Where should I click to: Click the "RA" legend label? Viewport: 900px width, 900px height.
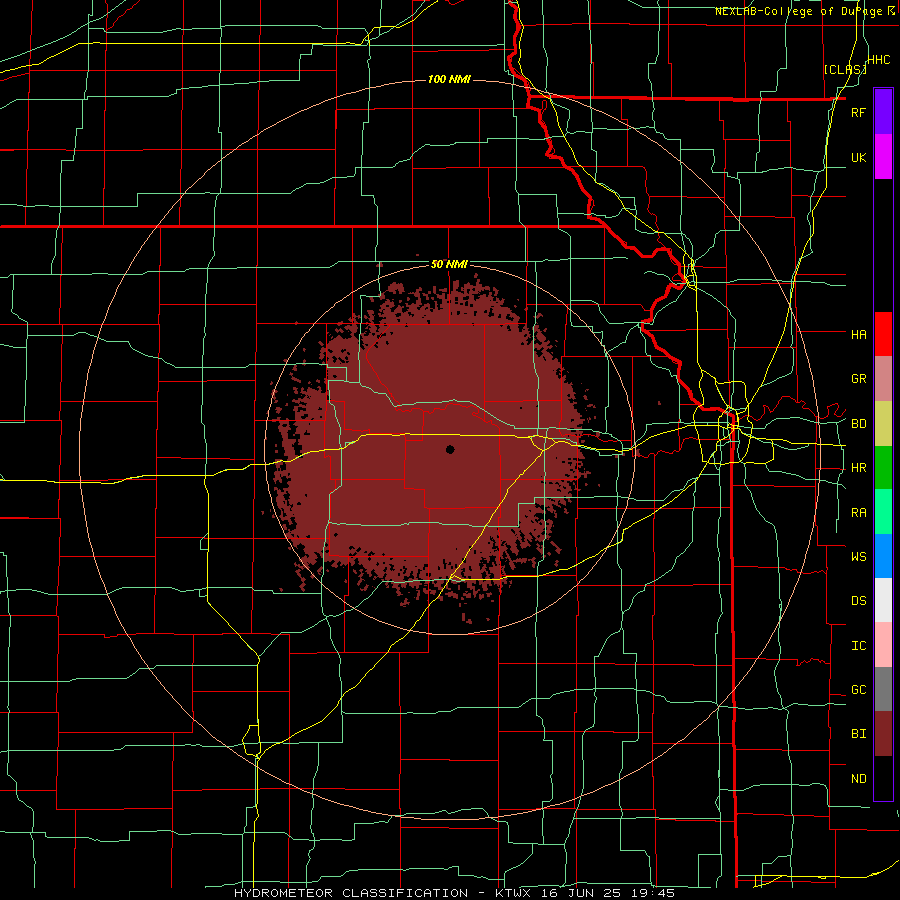[x=858, y=513]
